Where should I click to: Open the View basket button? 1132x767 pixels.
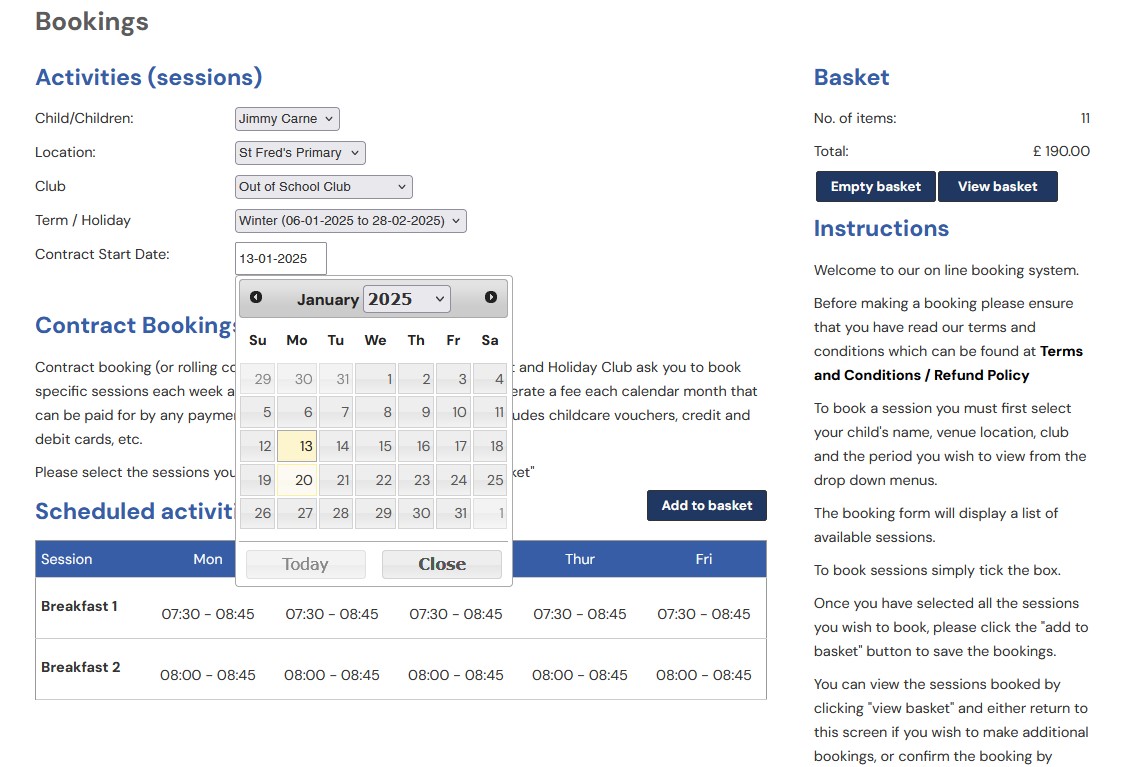click(x=997, y=187)
